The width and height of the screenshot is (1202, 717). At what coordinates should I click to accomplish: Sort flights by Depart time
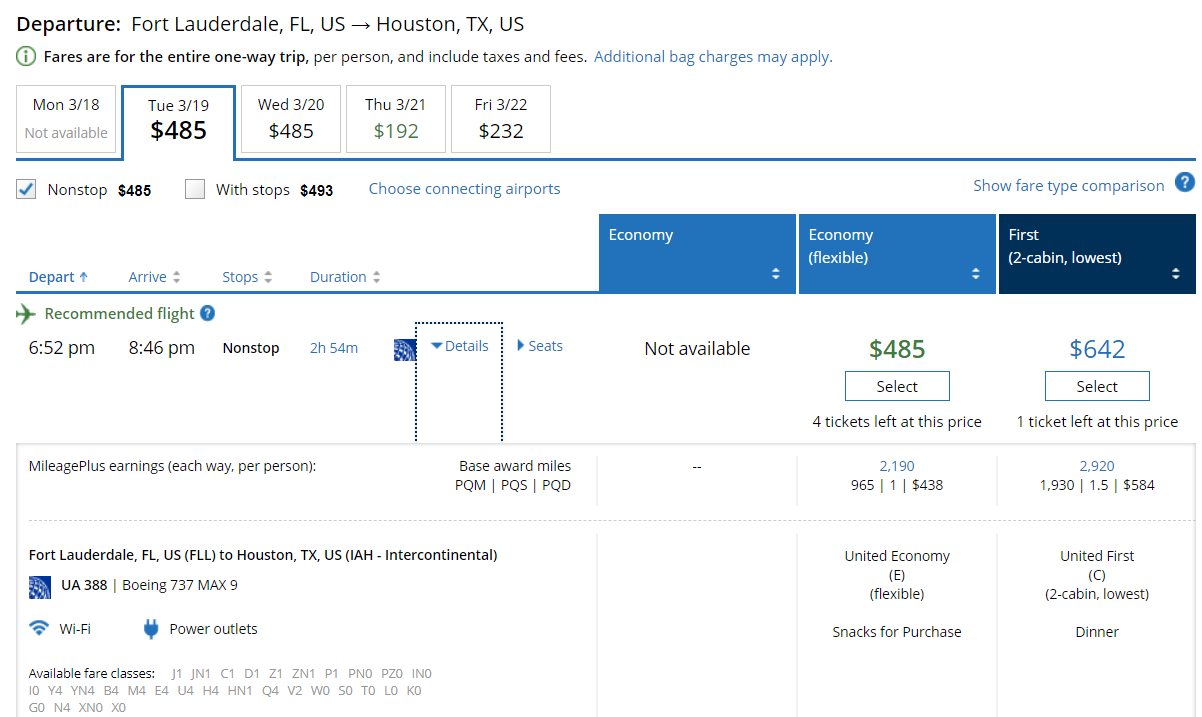tap(58, 277)
